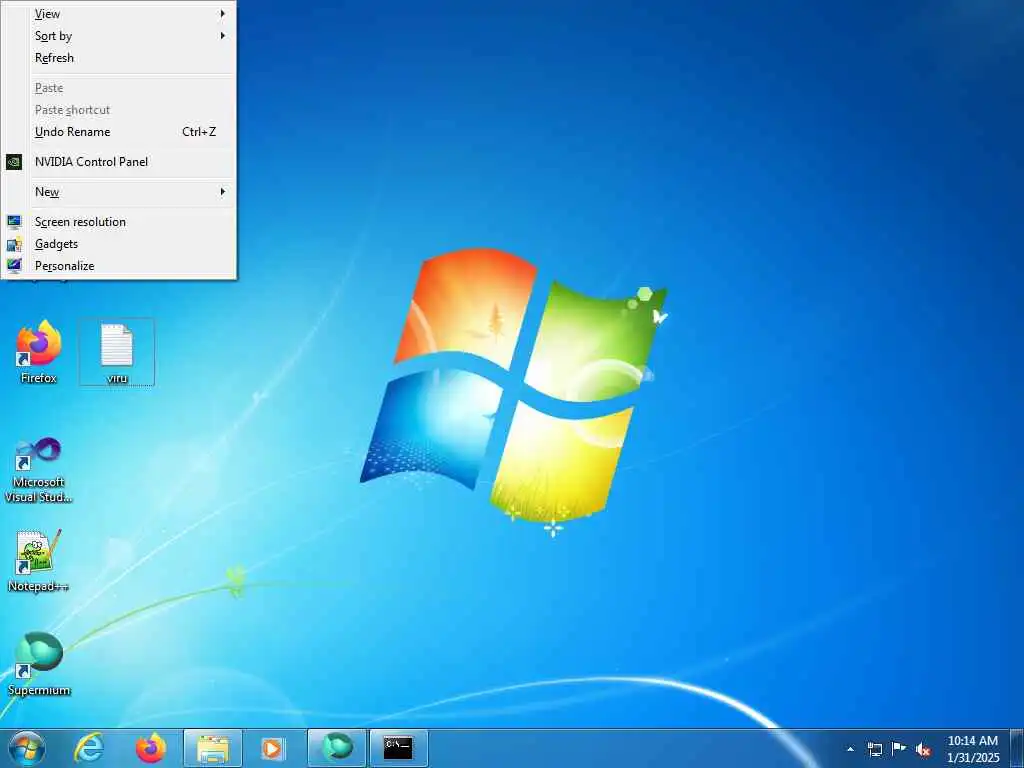
Task: Open Gadgets from the context menu
Action: coord(118,244)
